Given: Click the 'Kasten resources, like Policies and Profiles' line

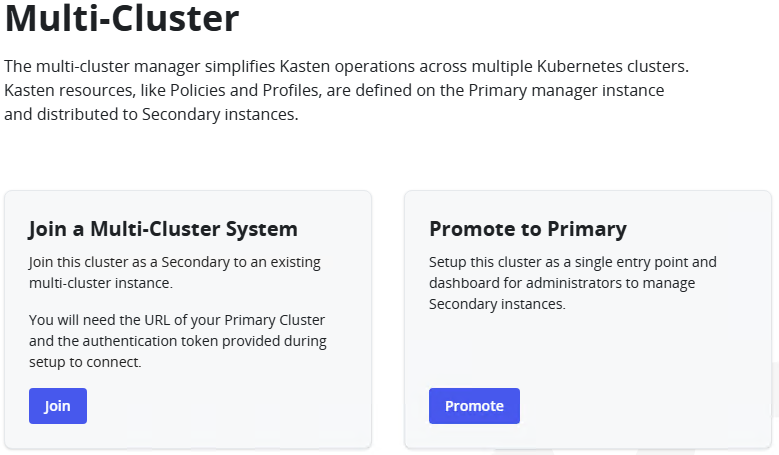Looking at the screenshot, I should [333, 91].
